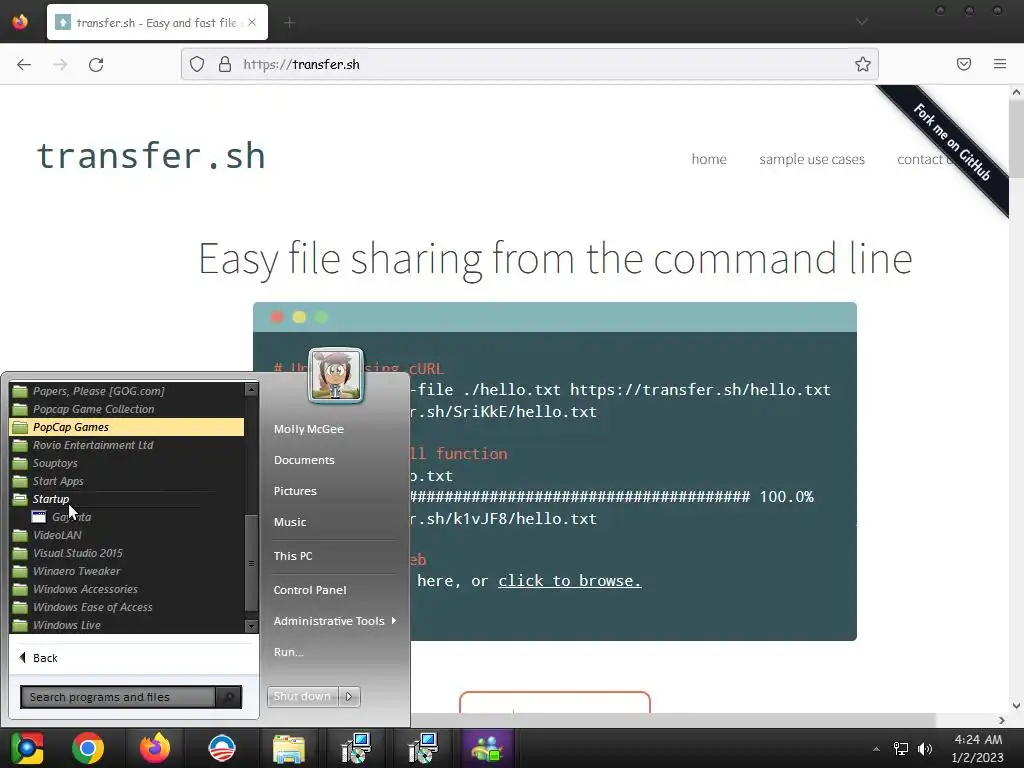Open the Run... dialog
The height and width of the screenshot is (768, 1024).
click(289, 652)
